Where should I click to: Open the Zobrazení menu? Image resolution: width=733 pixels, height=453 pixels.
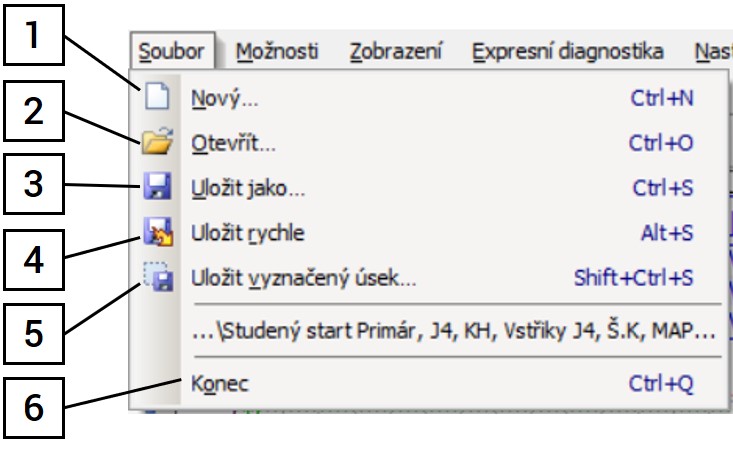[x=396, y=50]
